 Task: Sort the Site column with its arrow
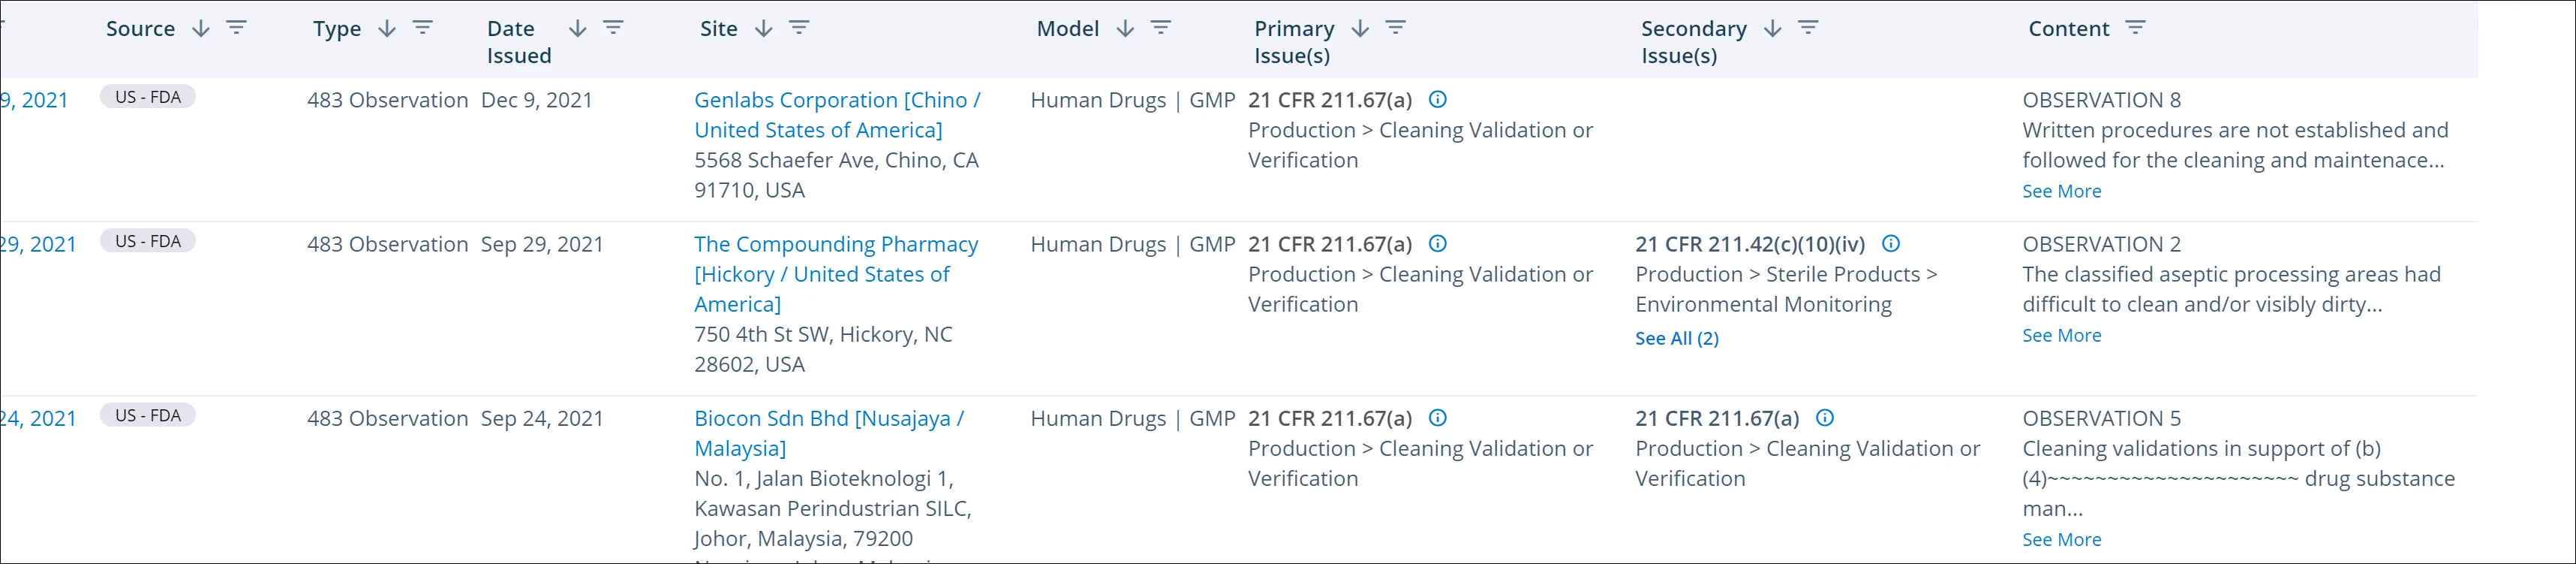764,29
